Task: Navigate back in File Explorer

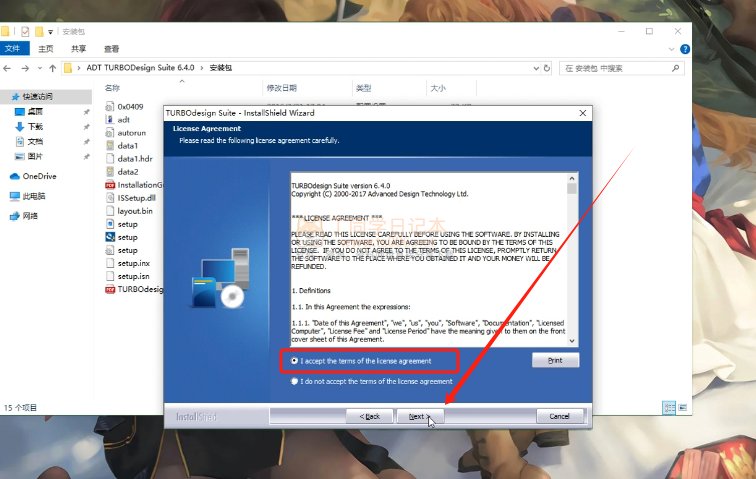Action: pos(7,68)
